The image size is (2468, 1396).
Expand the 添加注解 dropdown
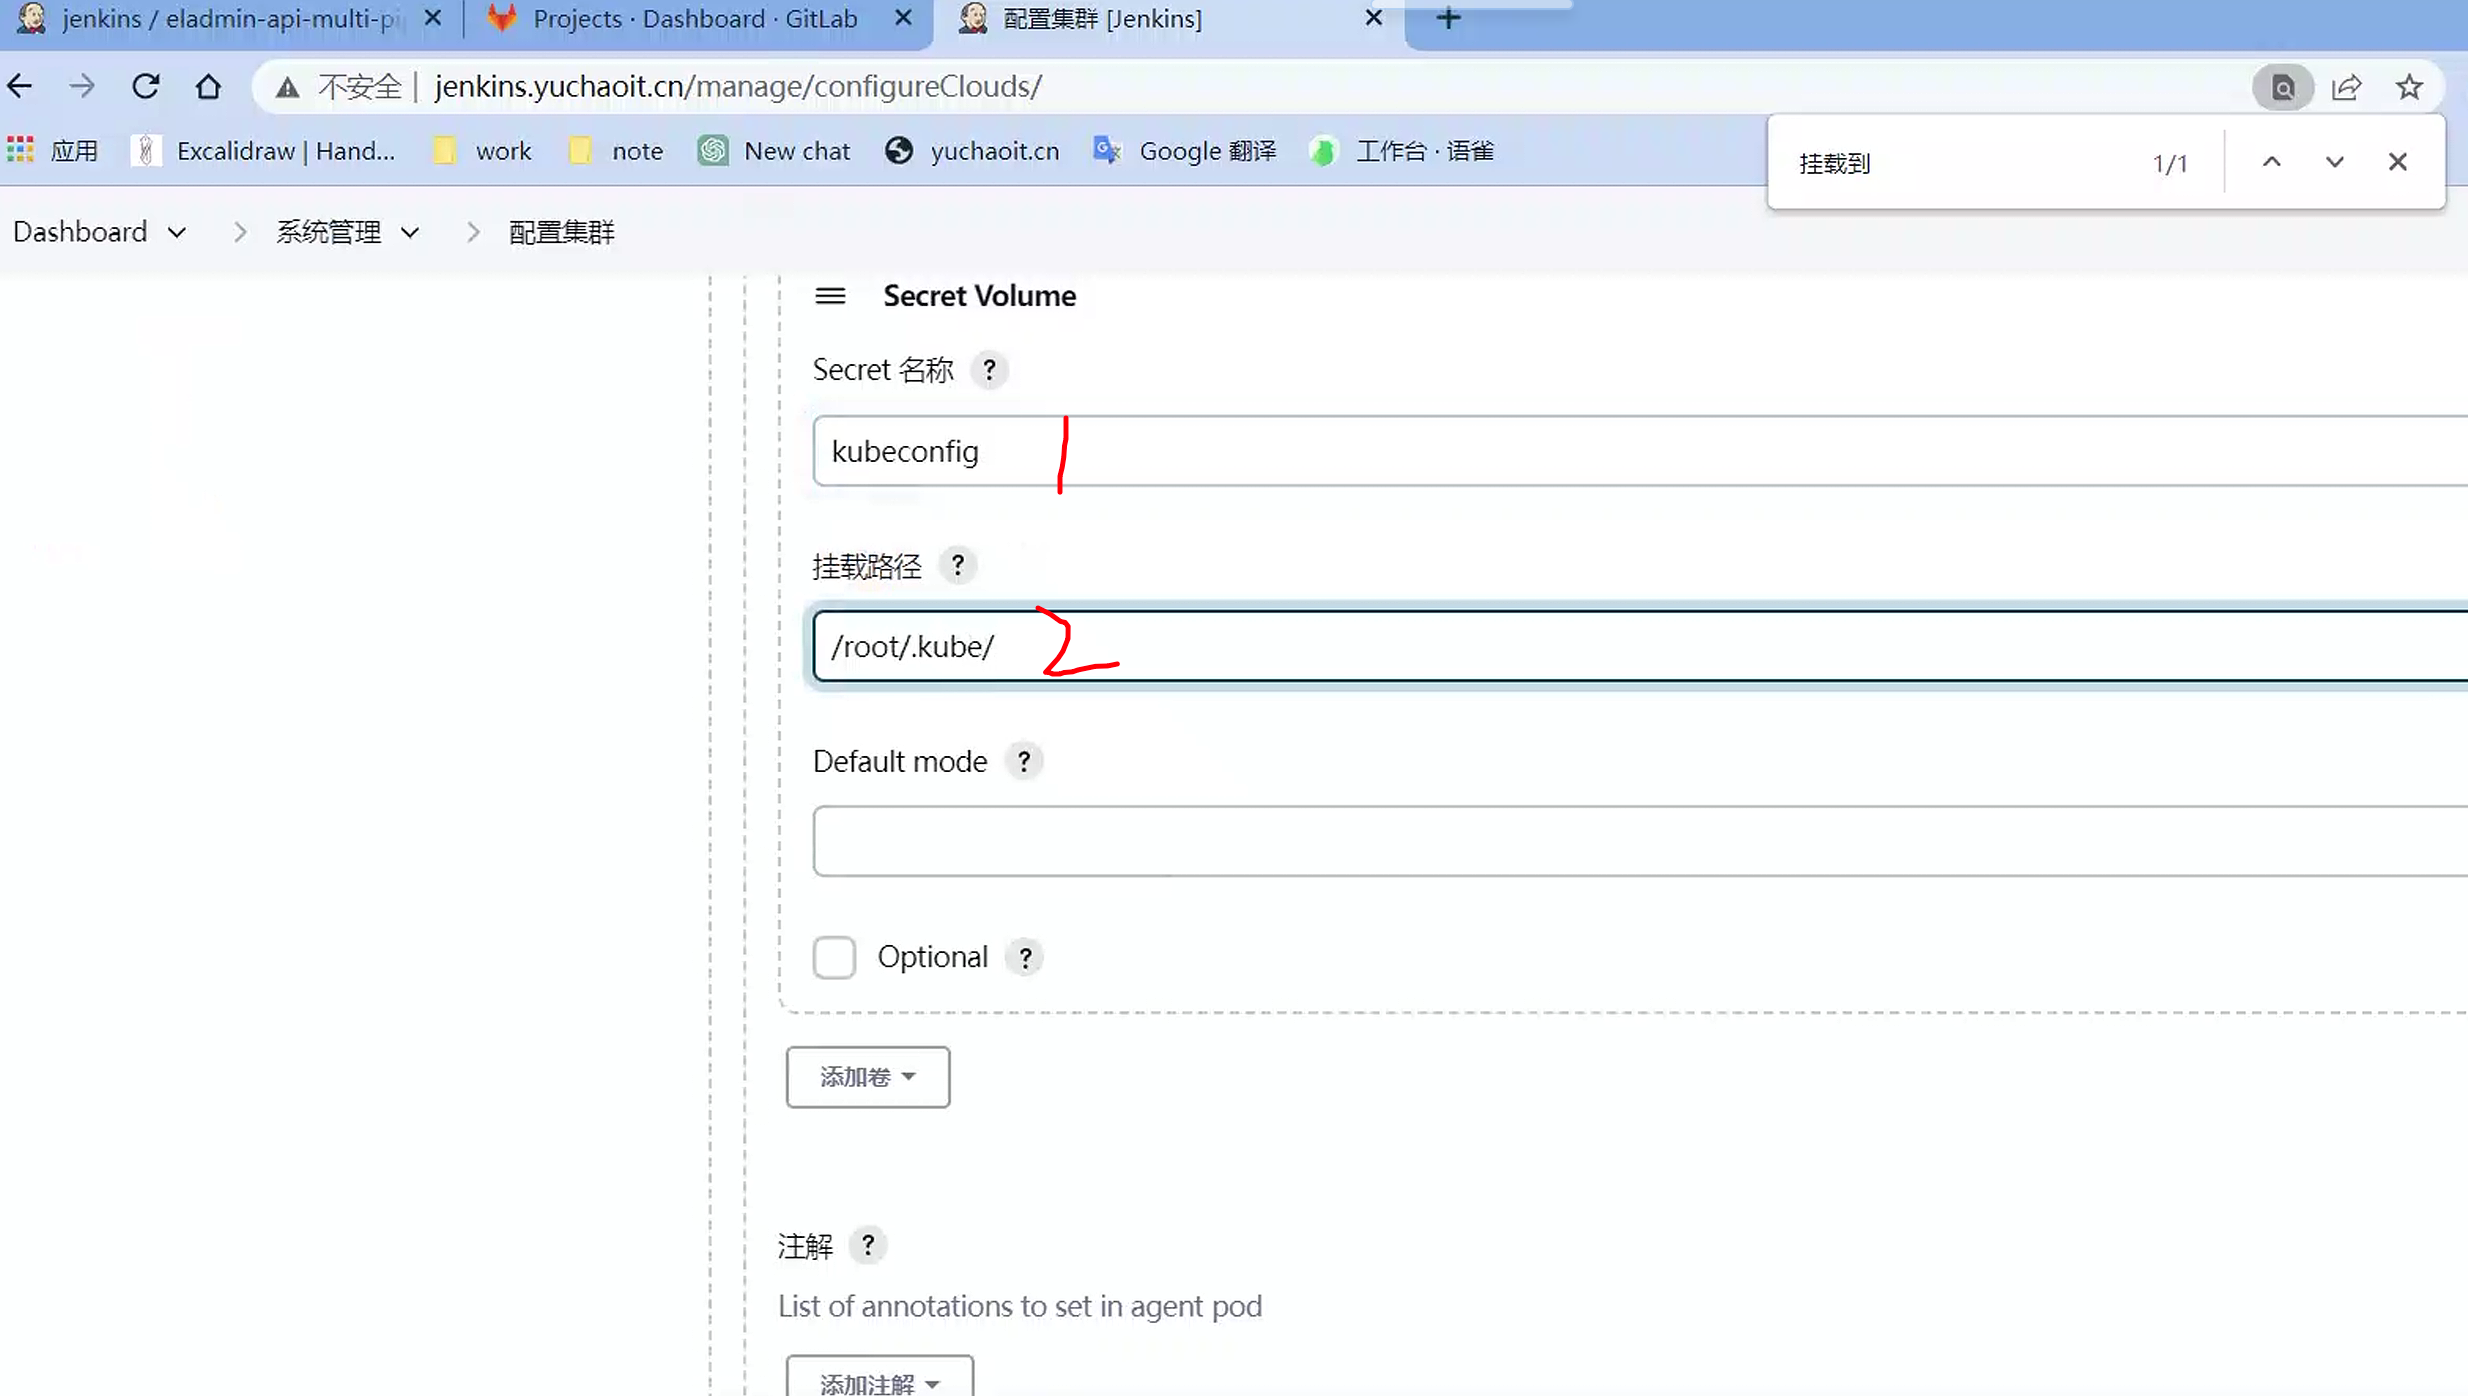(879, 1382)
